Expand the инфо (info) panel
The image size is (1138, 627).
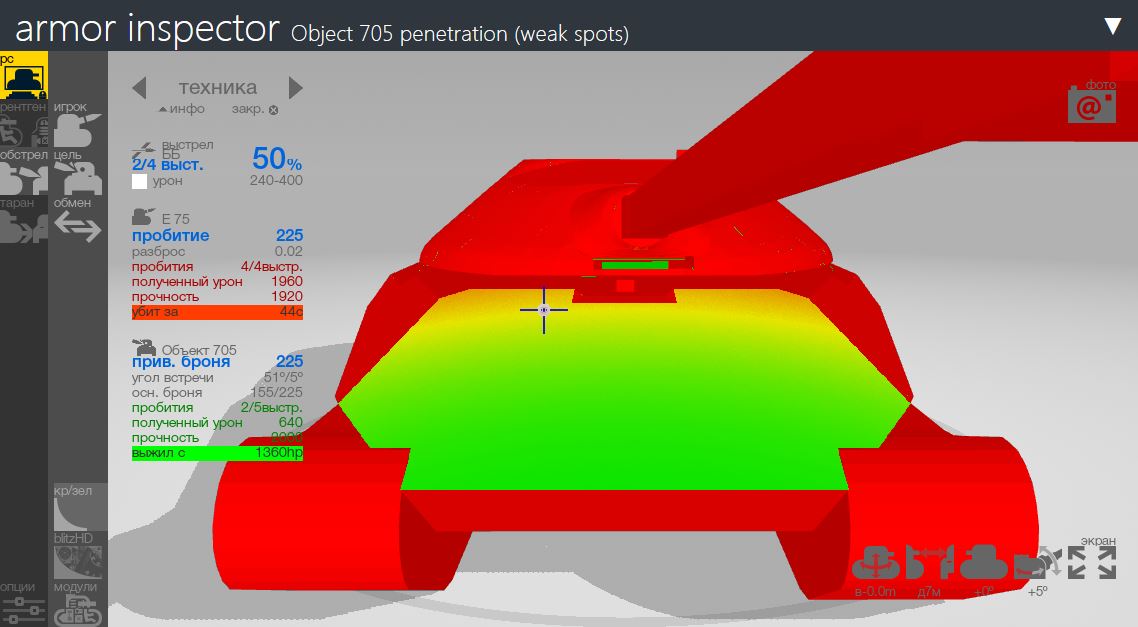pyautogui.click(x=182, y=109)
